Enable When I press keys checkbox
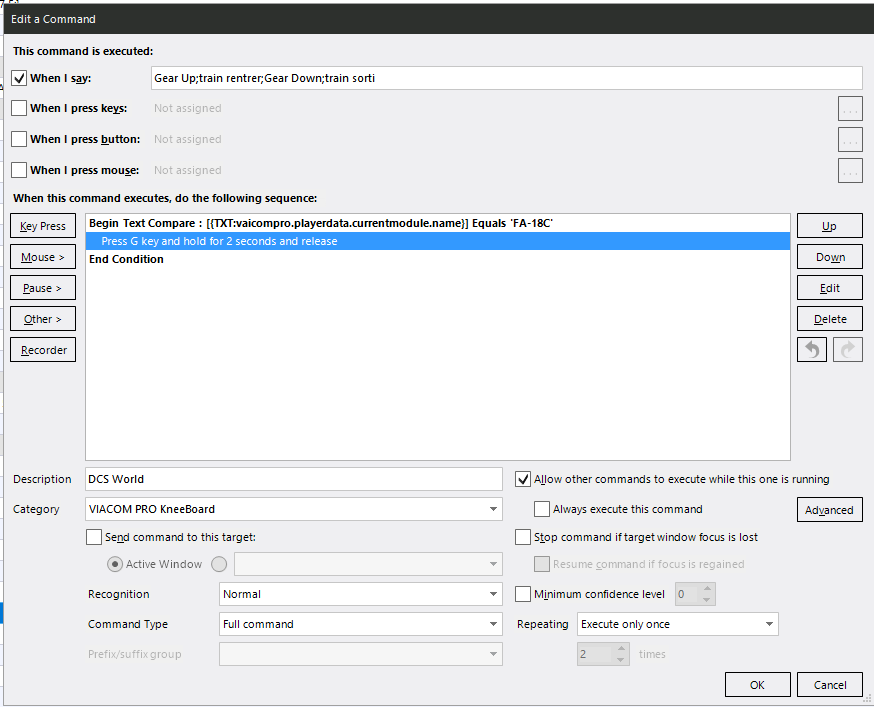 click(19, 108)
